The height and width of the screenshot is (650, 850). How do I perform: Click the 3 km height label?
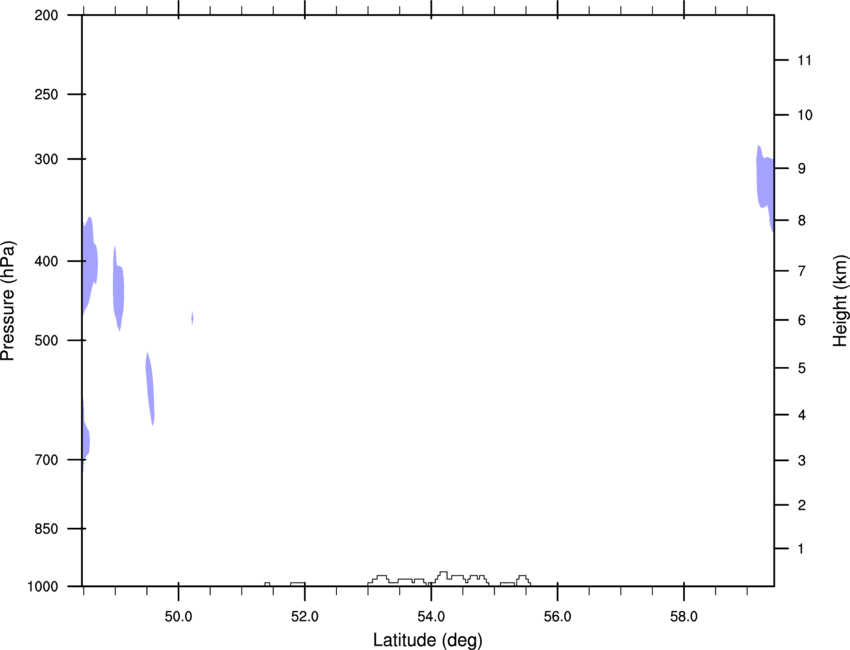[x=801, y=461]
